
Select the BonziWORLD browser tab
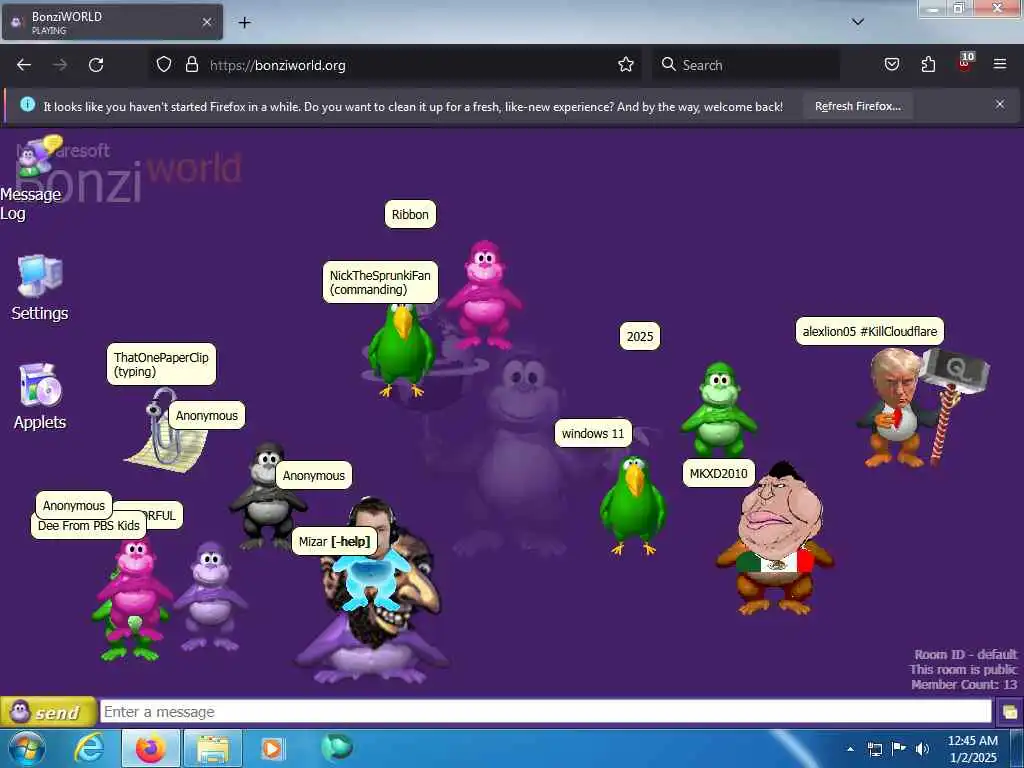pyautogui.click(x=112, y=22)
